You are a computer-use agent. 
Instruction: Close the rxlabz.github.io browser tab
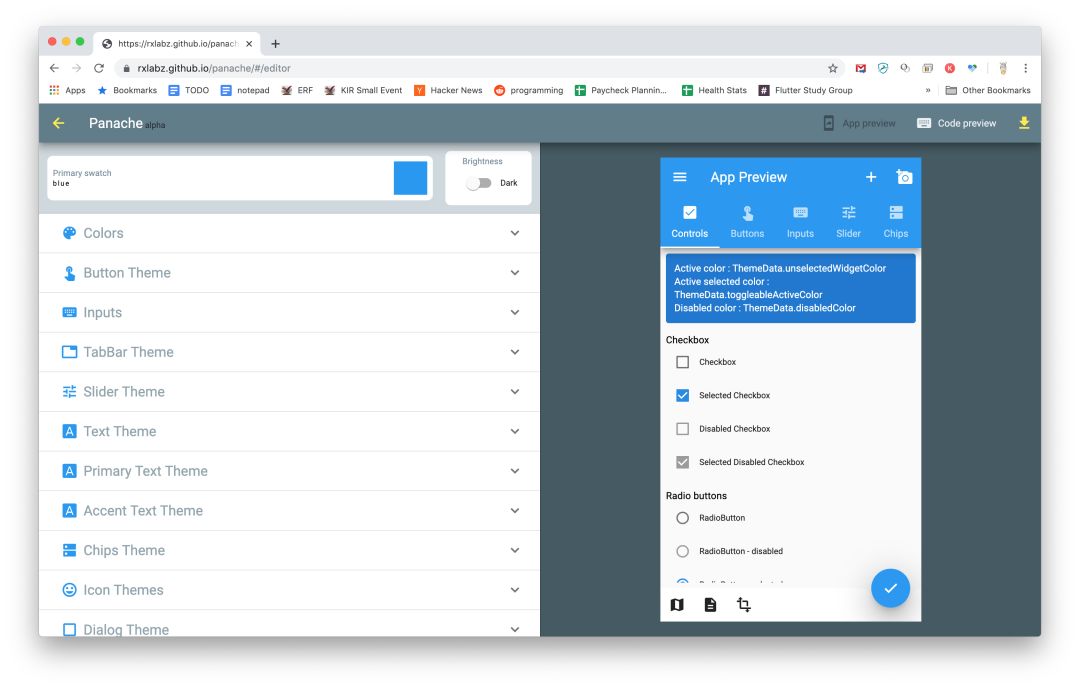(249, 43)
